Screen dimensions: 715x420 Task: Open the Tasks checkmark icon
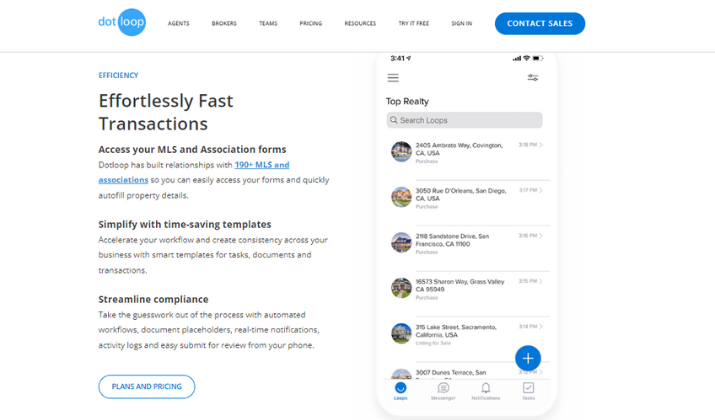(528, 388)
